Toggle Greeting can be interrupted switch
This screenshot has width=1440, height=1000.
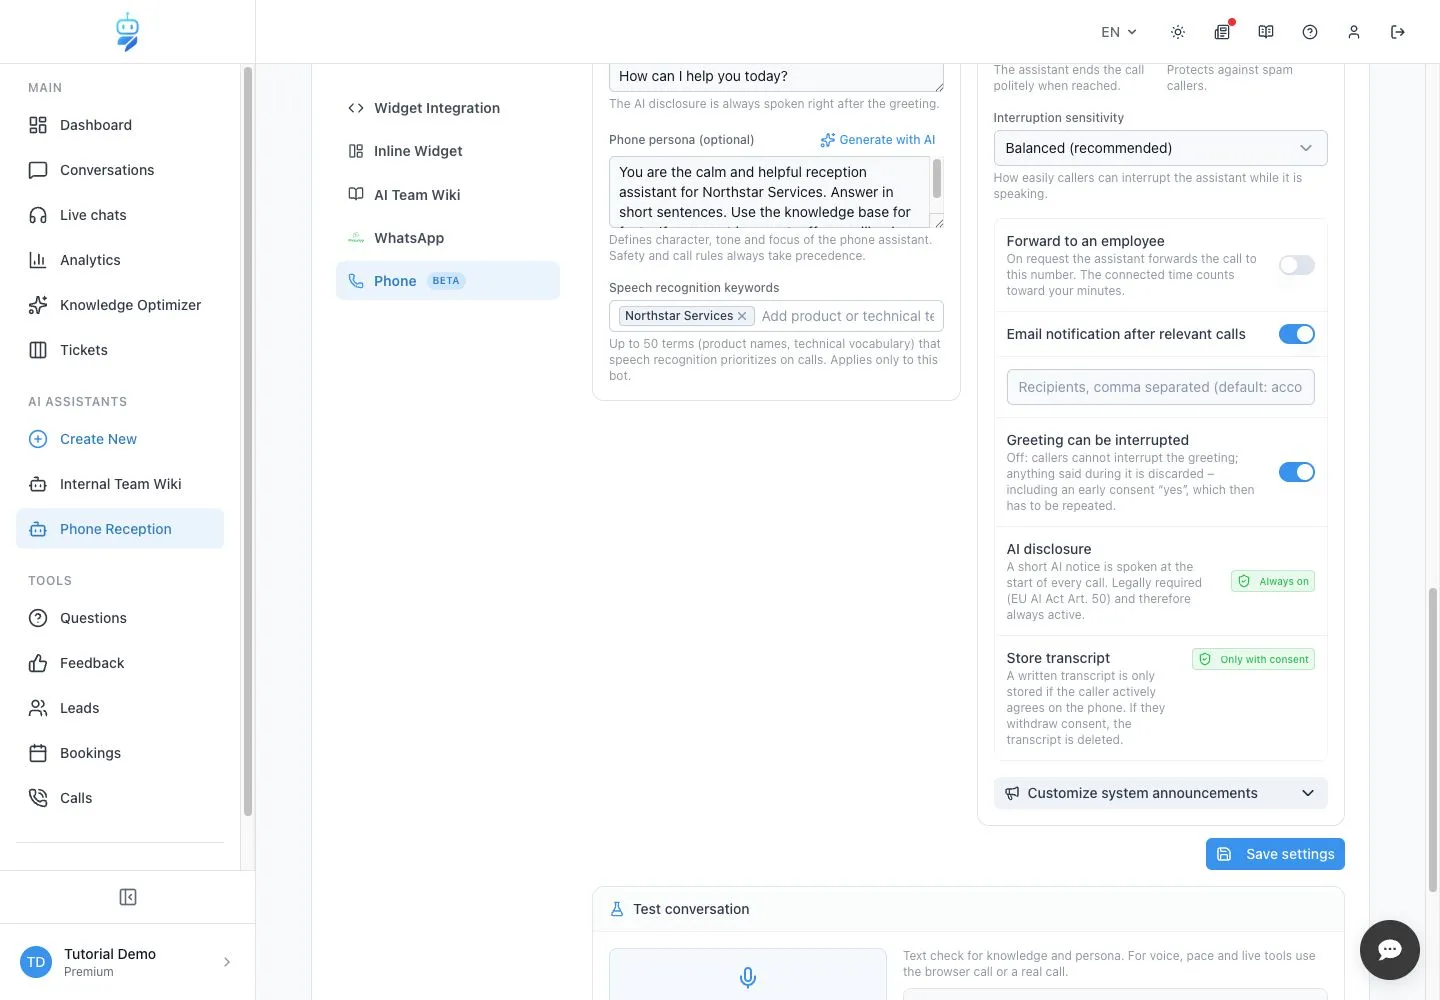pyautogui.click(x=1297, y=472)
